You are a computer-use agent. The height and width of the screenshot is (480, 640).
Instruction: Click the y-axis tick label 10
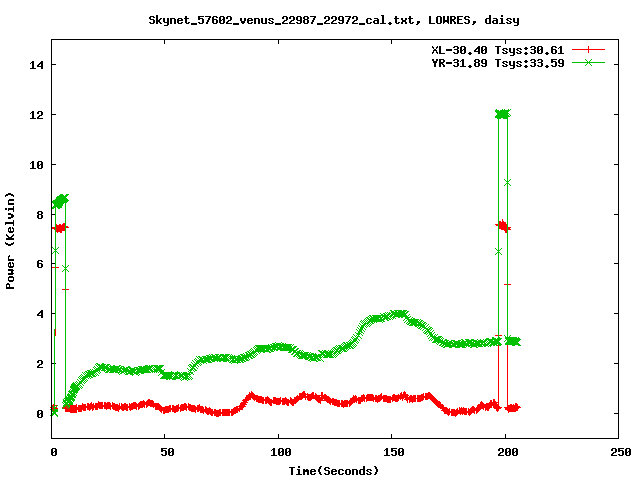pyautogui.click(x=36, y=165)
